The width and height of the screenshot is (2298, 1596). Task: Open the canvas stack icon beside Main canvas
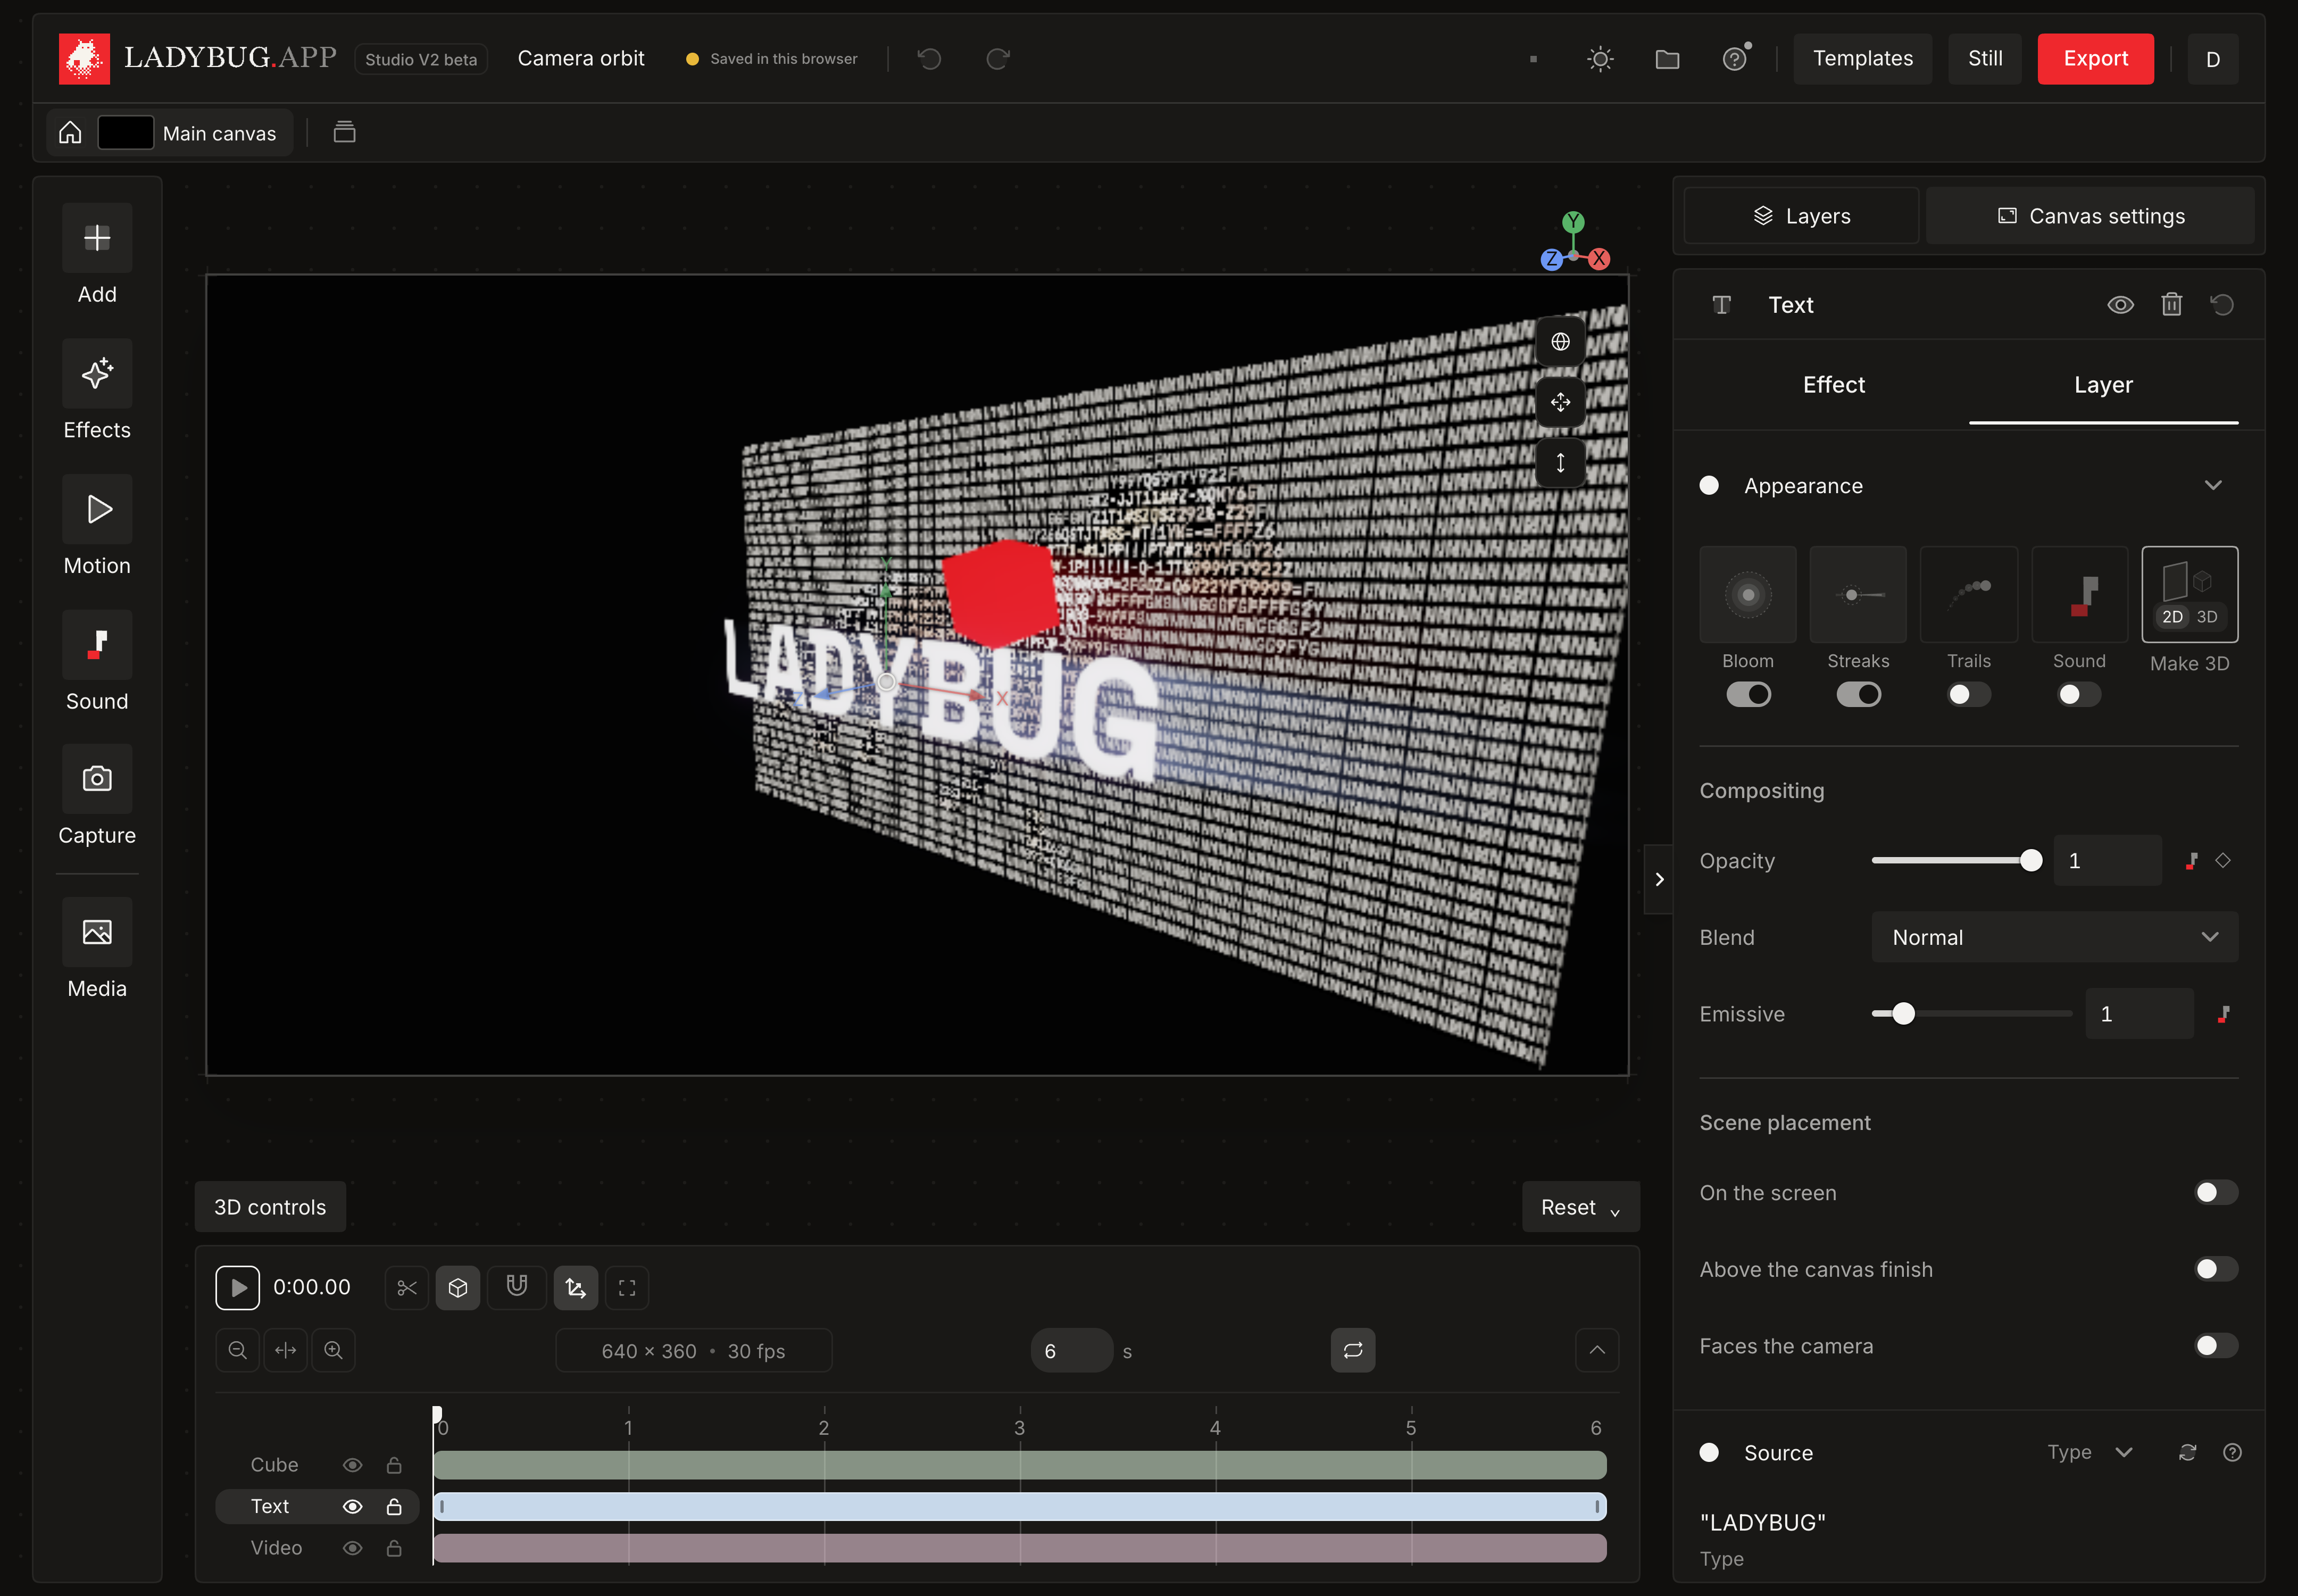pos(344,132)
